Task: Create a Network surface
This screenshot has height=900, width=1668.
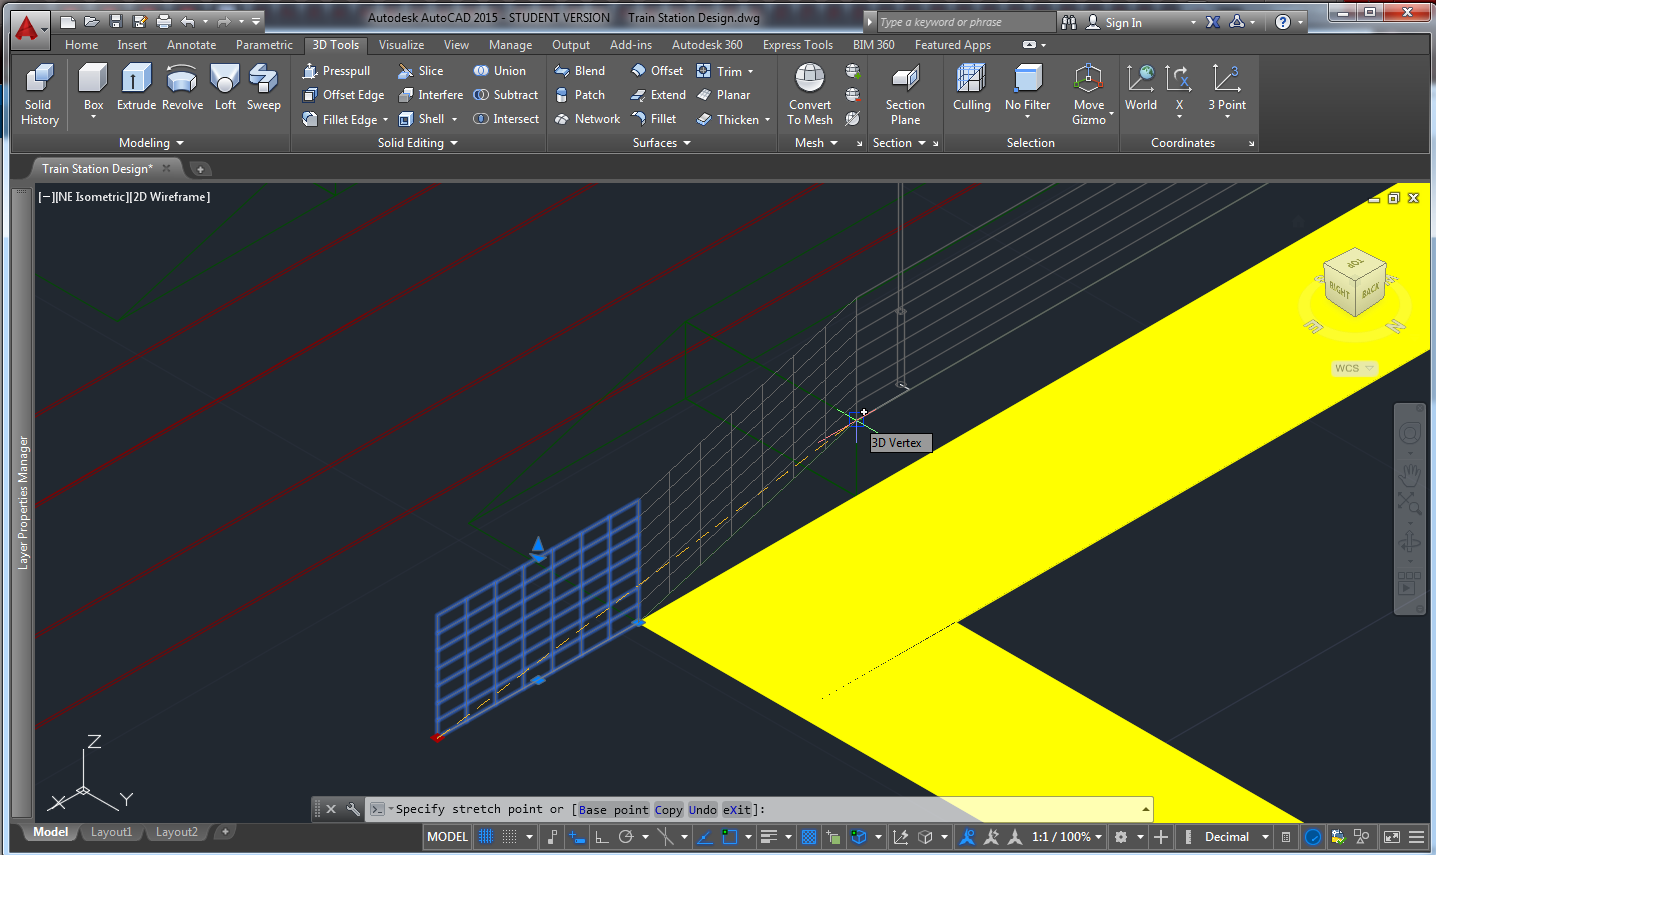Action: click(588, 119)
